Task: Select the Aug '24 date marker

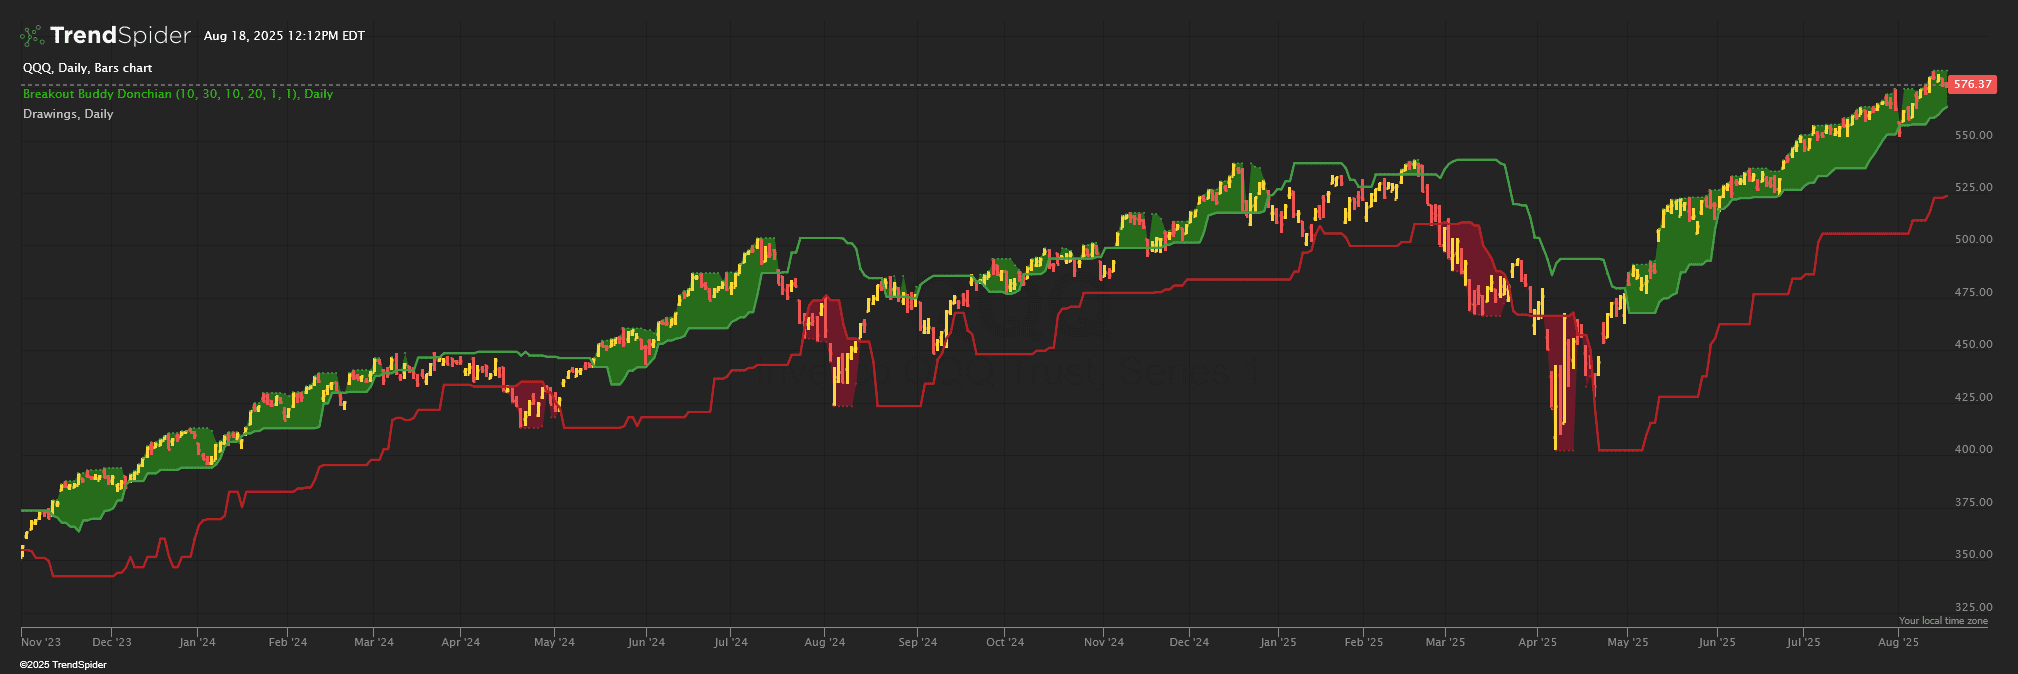Action: point(826,642)
